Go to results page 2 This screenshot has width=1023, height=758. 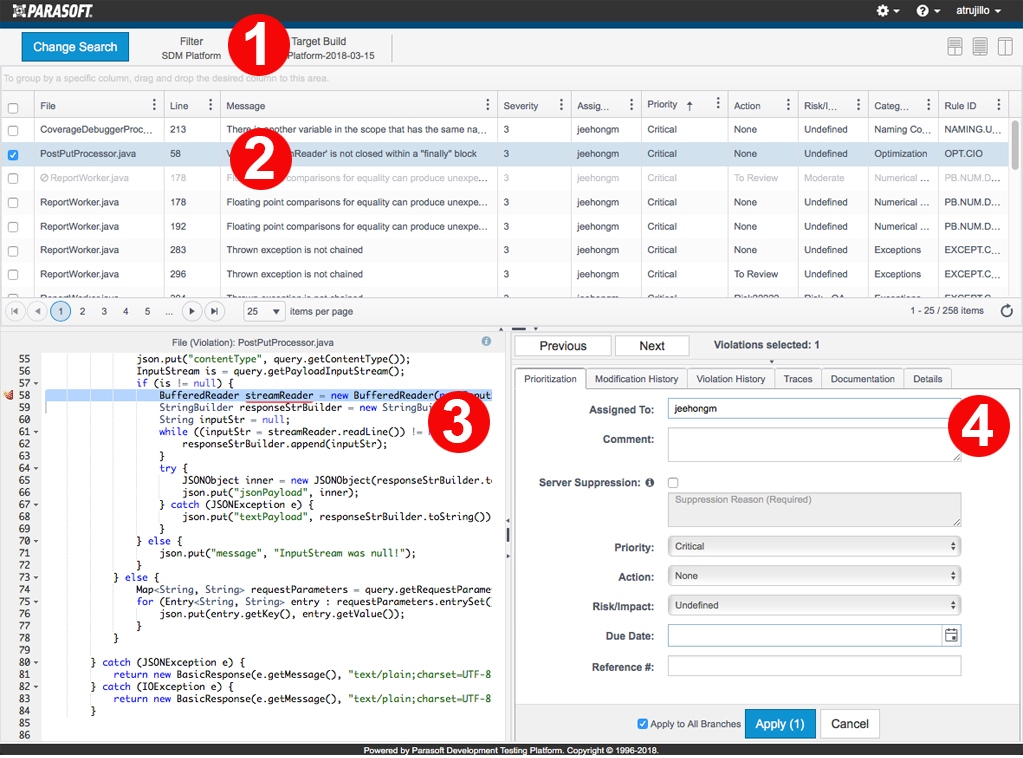click(82, 311)
